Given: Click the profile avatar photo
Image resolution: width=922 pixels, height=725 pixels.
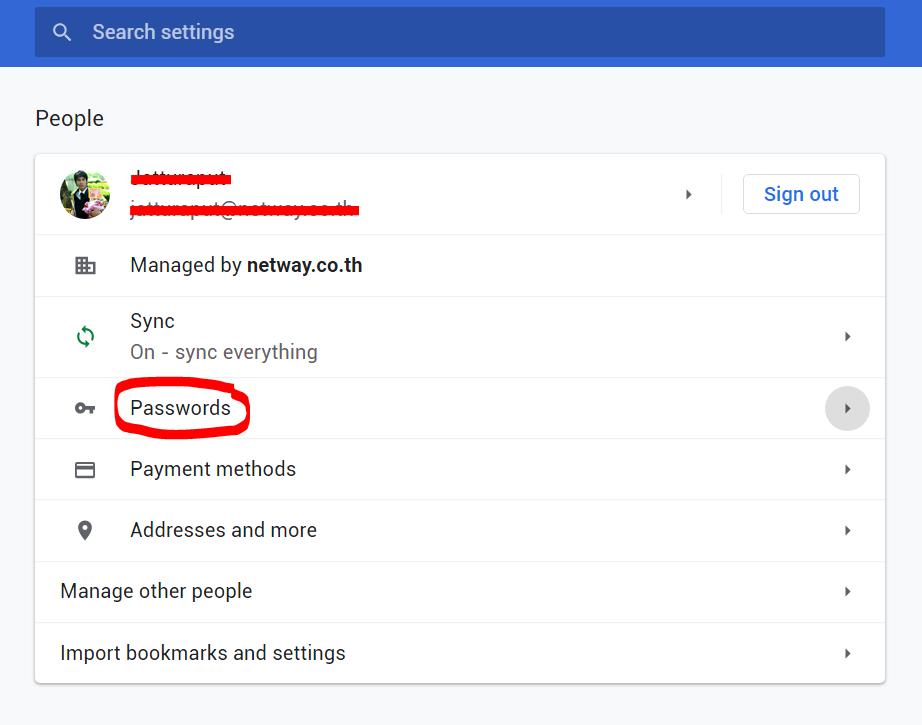Looking at the screenshot, I should pyautogui.click(x=85, y=194).
